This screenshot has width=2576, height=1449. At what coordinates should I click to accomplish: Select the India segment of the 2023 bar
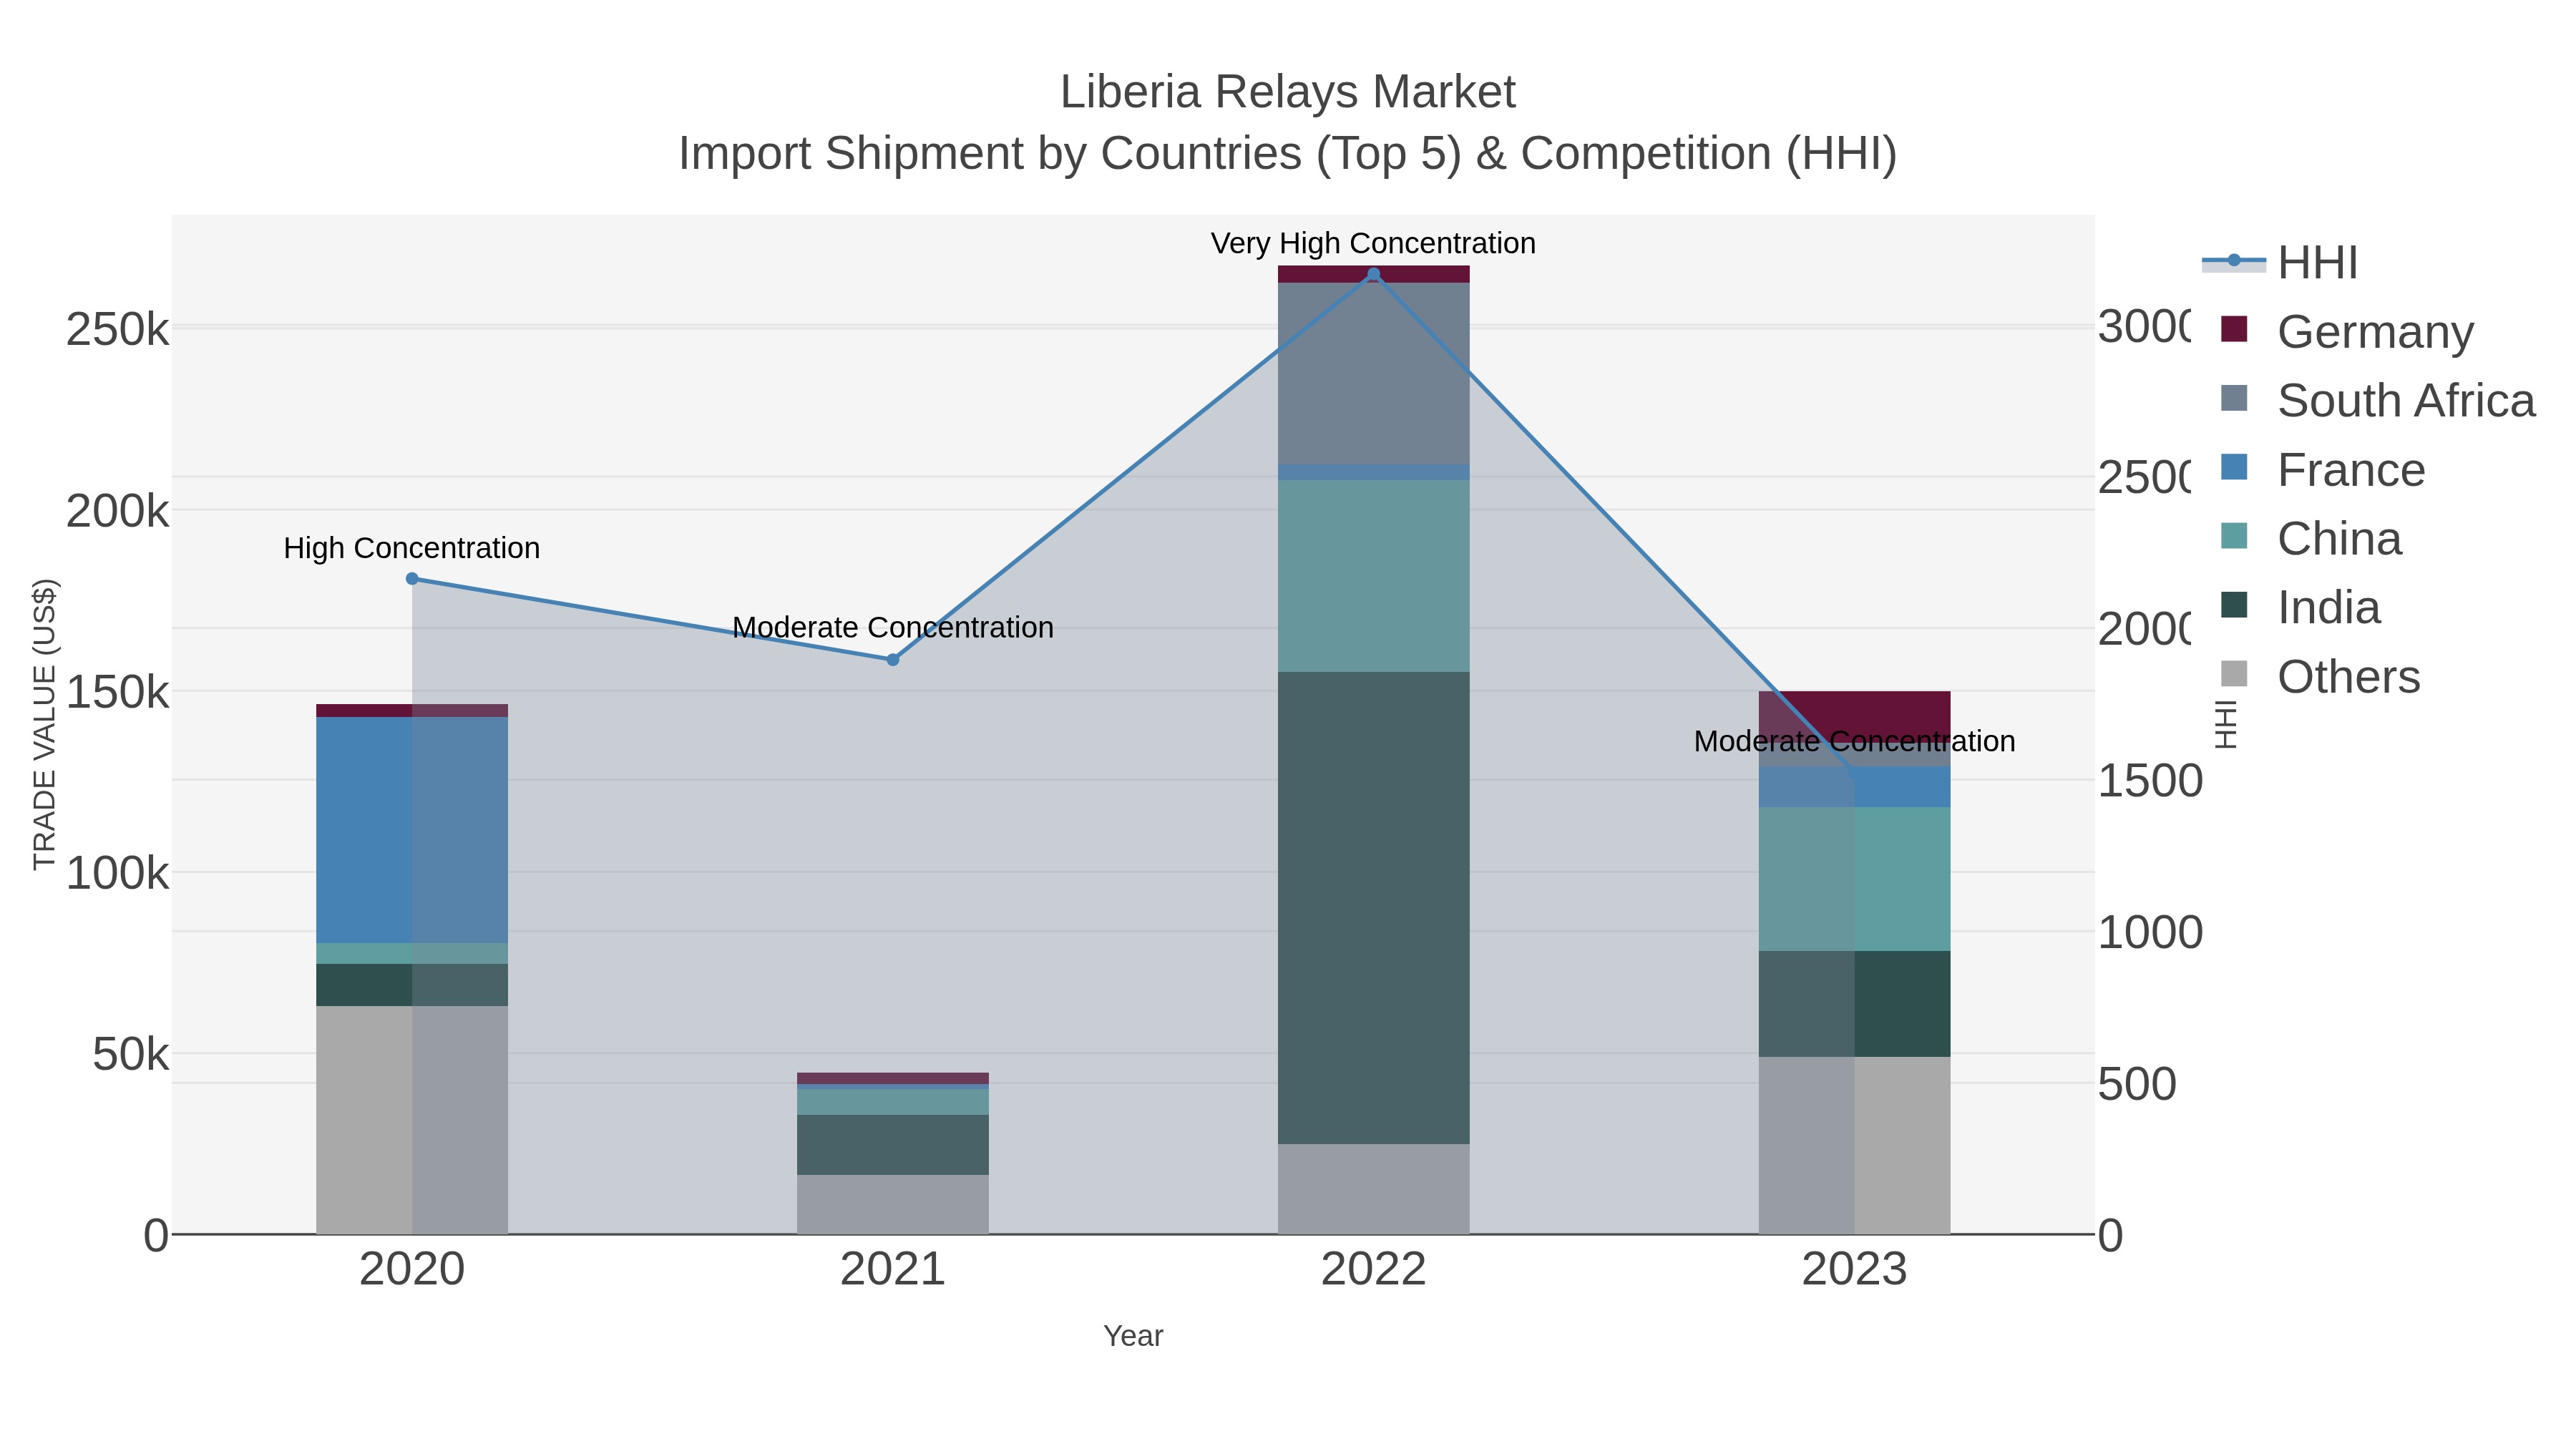1854,1004
